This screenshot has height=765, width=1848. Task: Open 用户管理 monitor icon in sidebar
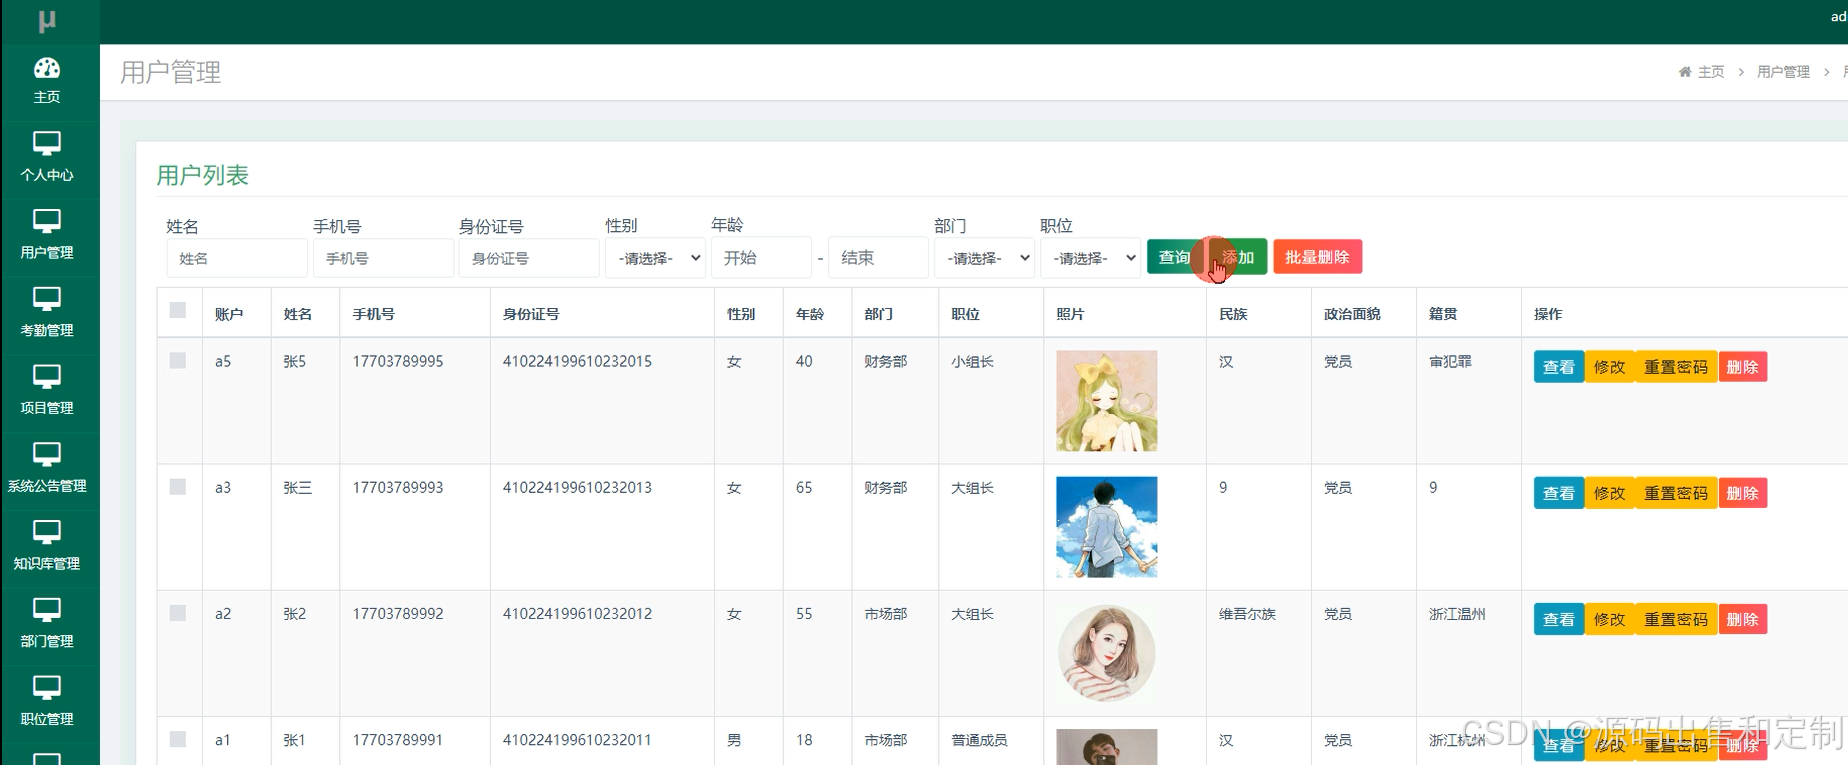click(47, 221)
